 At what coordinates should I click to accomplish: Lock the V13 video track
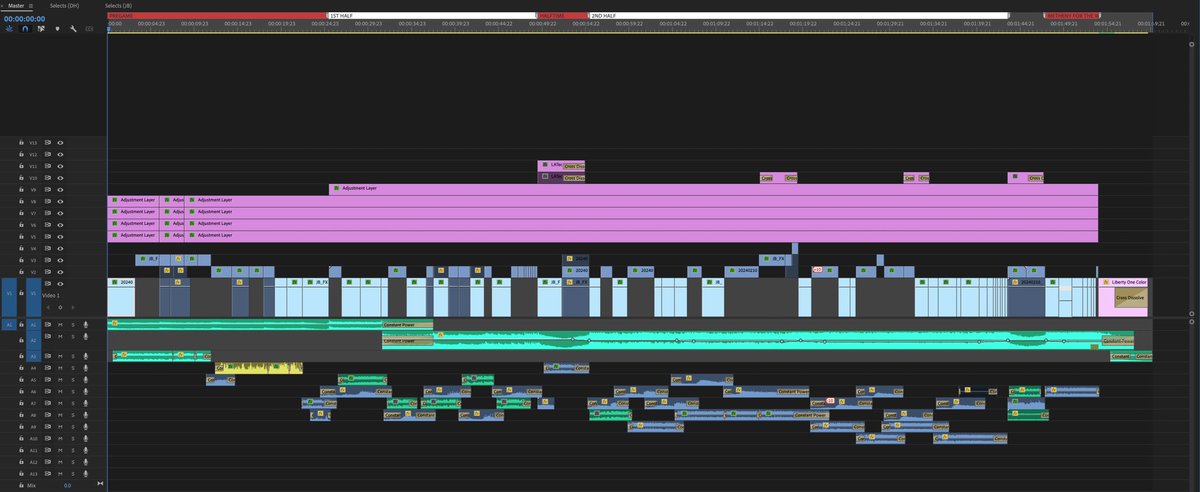(x=21, y=143)
